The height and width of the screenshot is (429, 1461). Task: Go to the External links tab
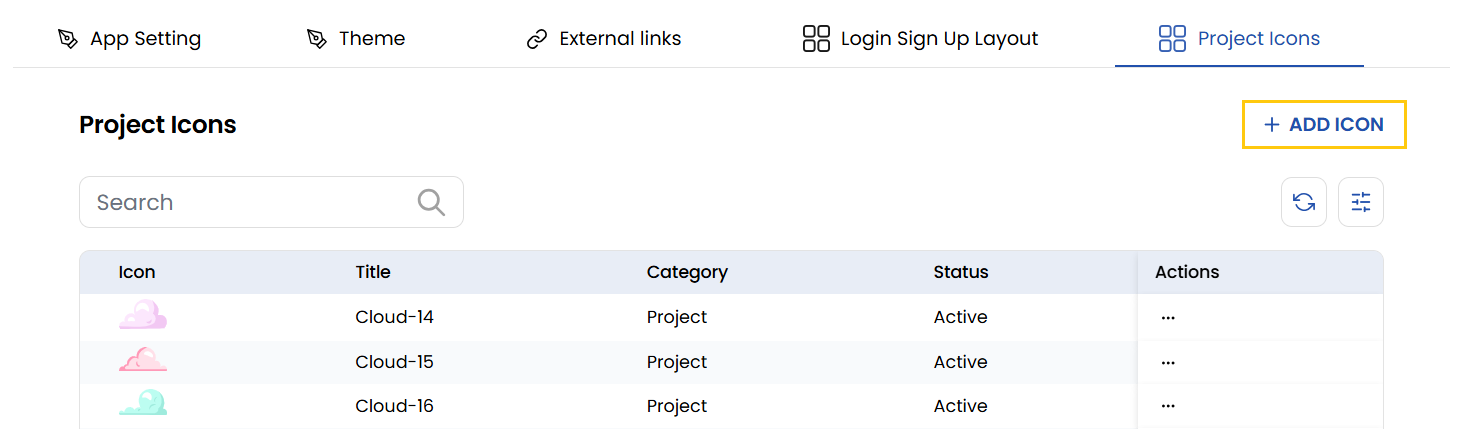point(604,39)
